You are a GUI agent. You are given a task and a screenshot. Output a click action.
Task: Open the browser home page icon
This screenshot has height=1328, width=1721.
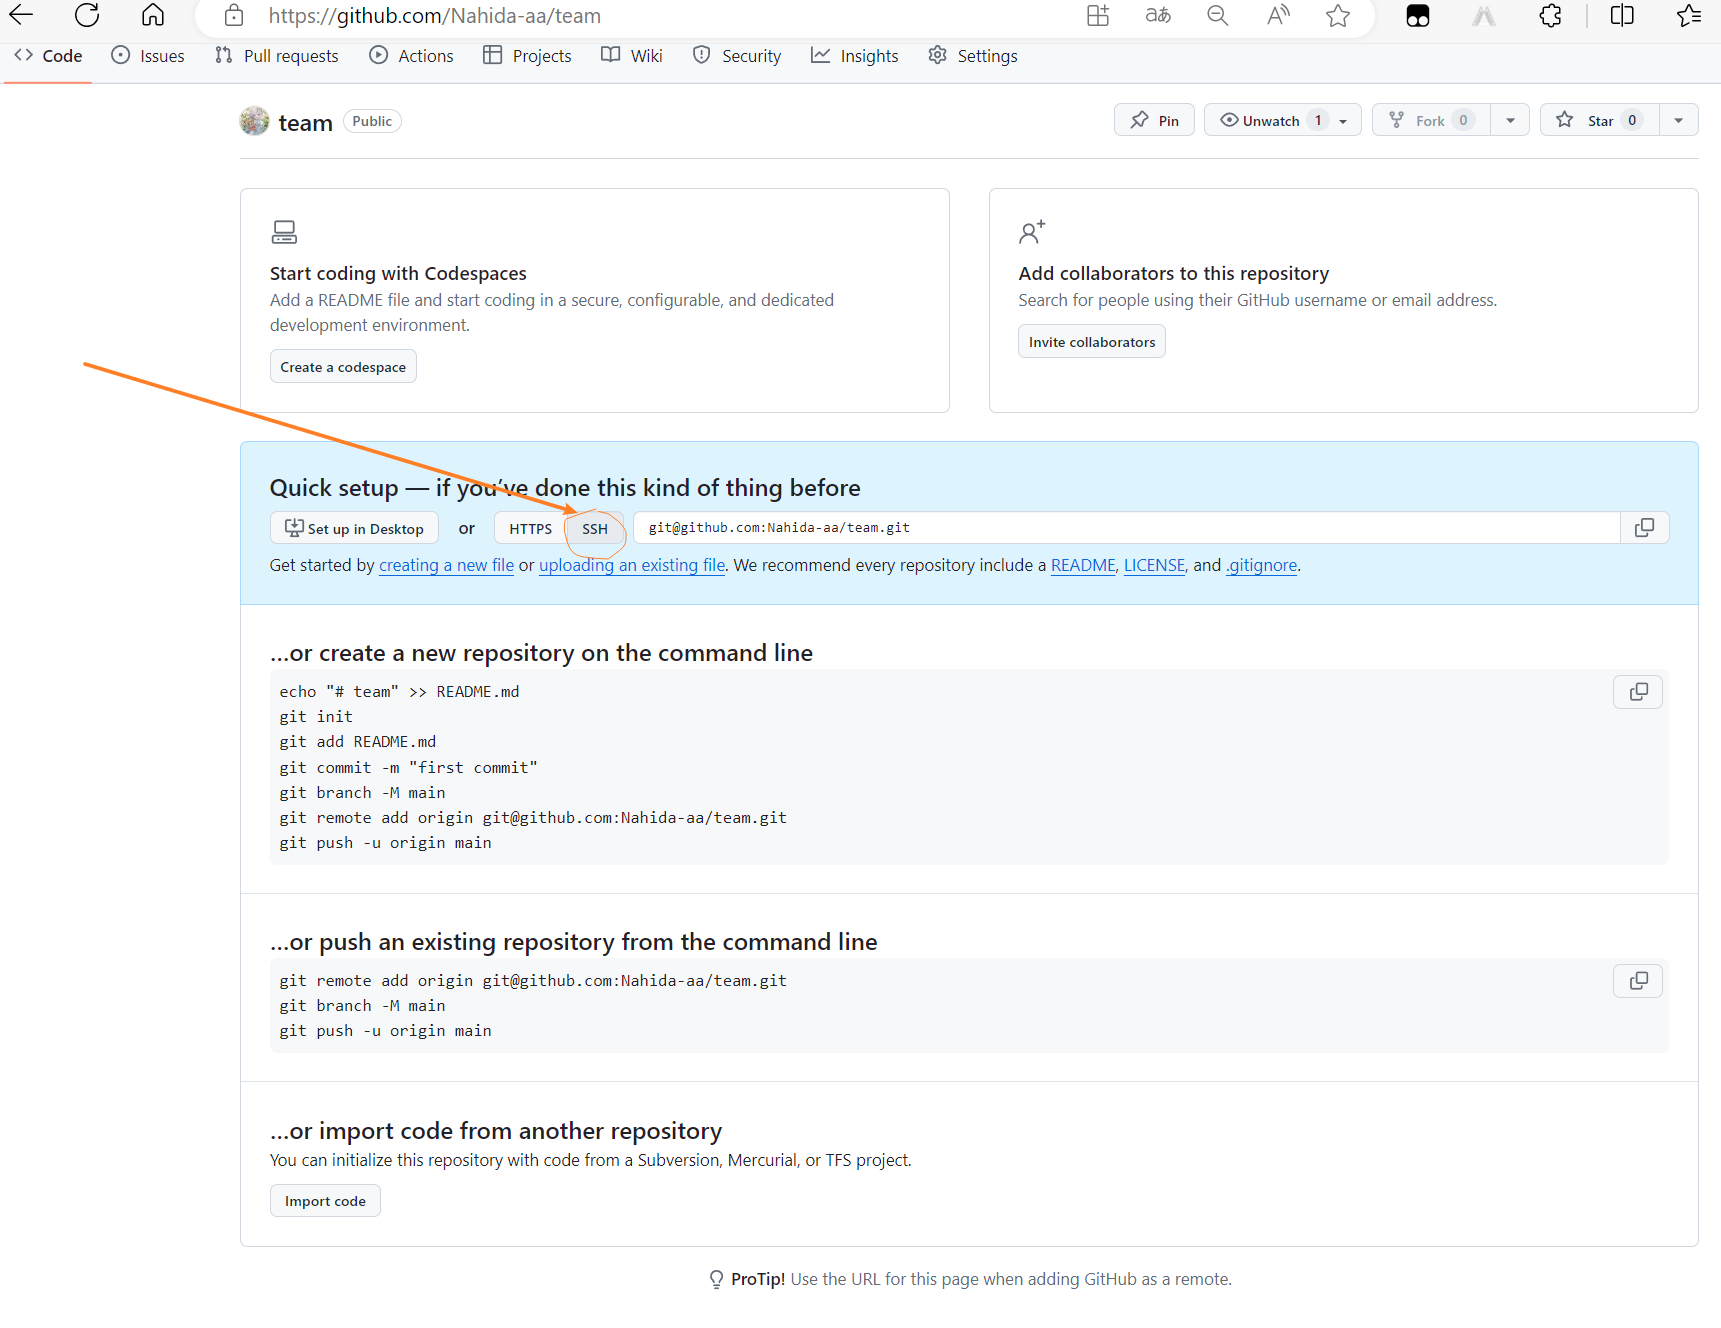[x=153, y=15]
